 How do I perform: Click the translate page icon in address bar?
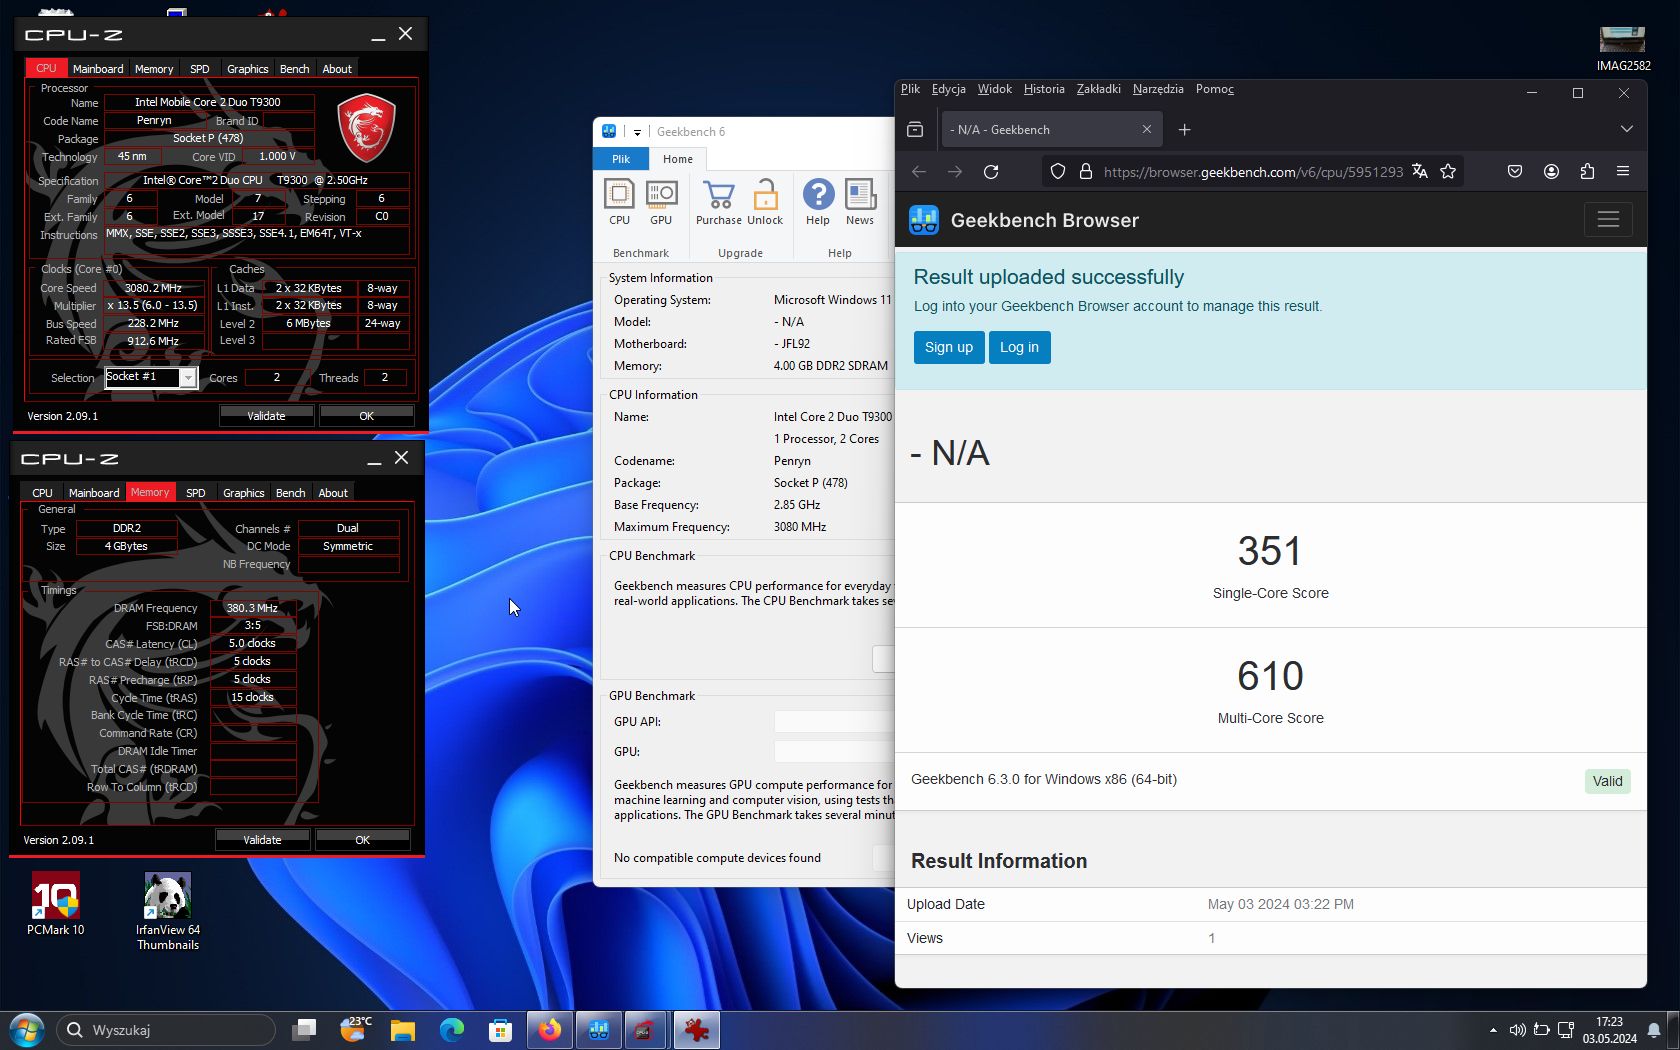[1419, 172]
